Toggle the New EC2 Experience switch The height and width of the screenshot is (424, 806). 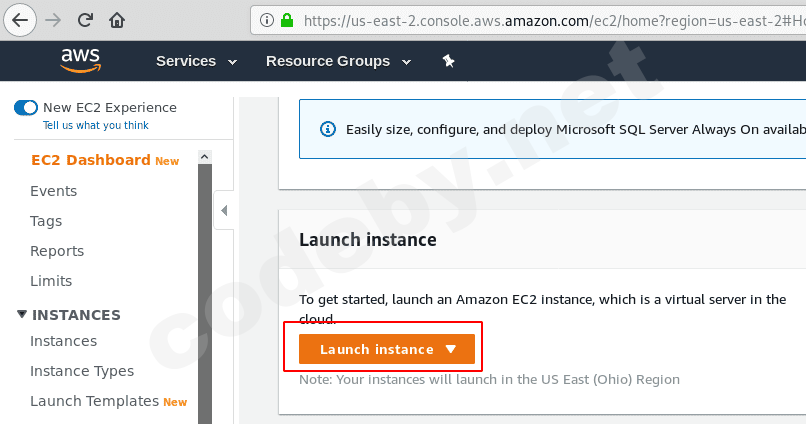(26, 108)
